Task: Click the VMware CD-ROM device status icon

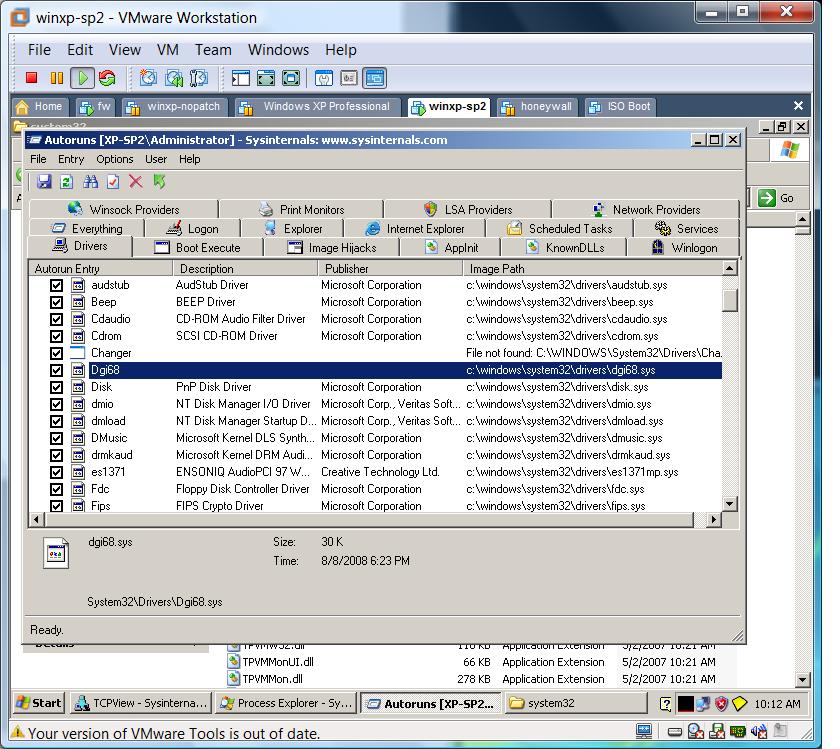Action: (695, 731)
